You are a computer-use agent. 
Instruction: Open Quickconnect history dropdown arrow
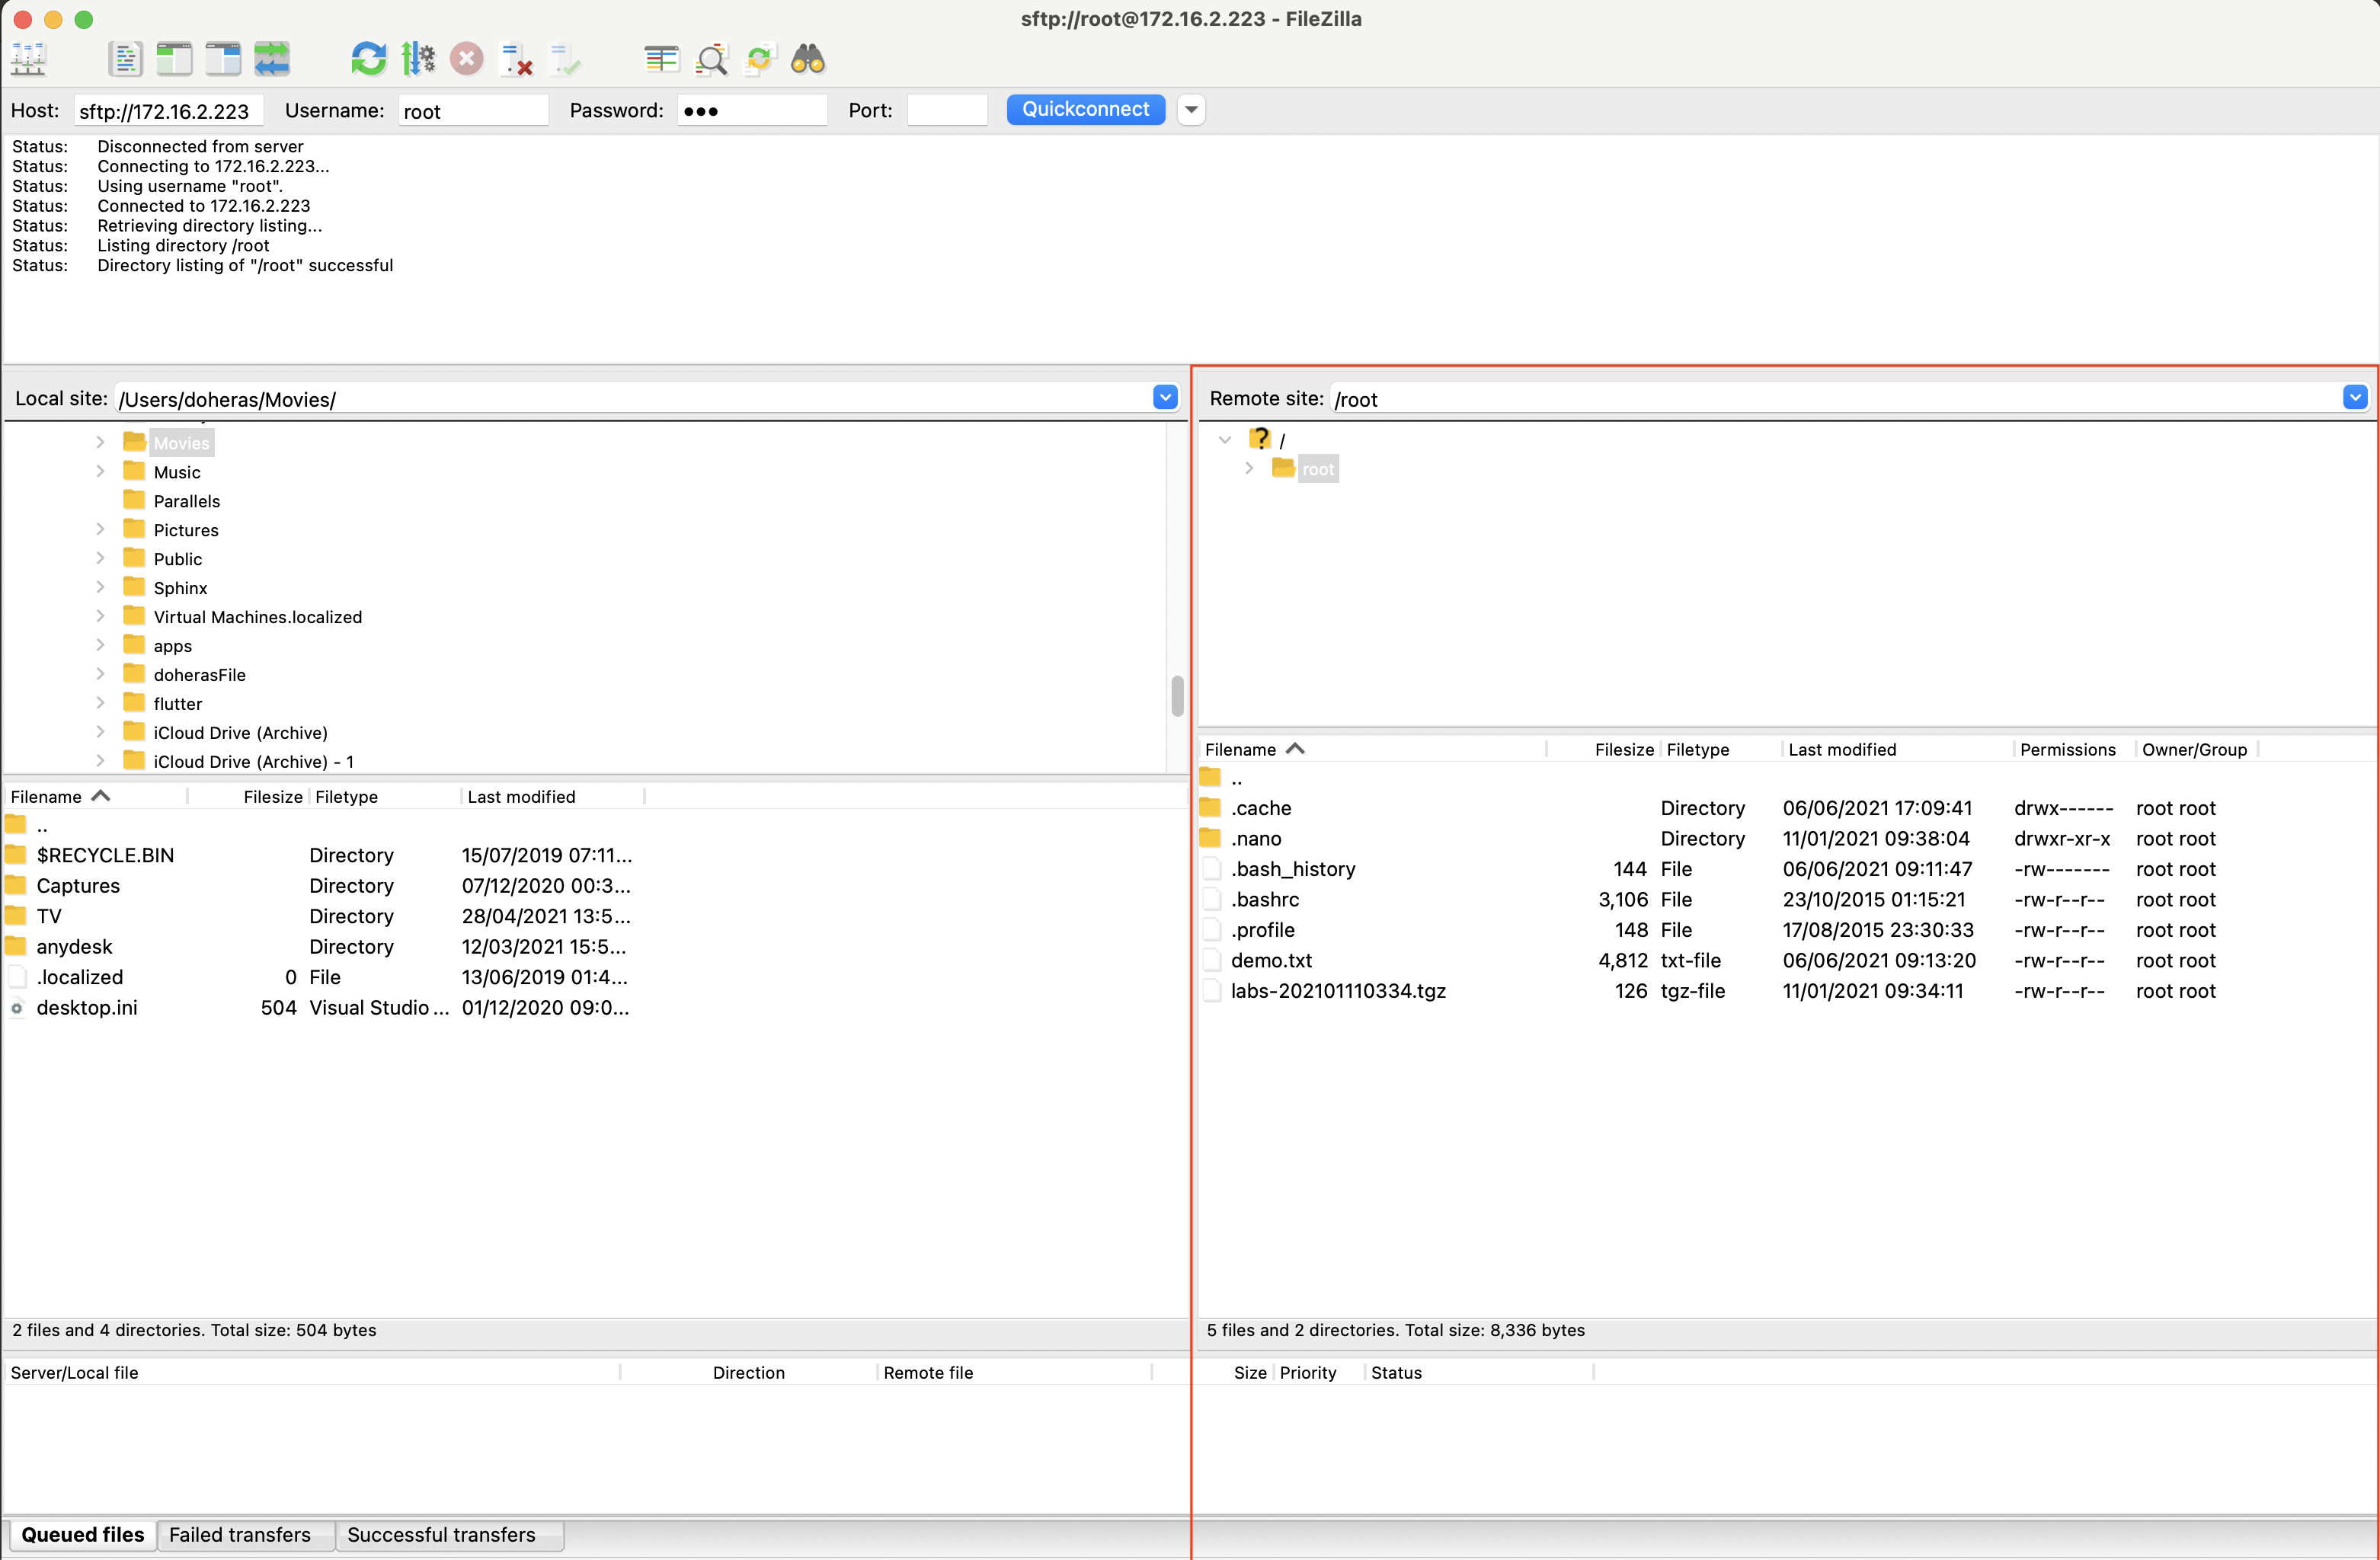coord(1191,110)
